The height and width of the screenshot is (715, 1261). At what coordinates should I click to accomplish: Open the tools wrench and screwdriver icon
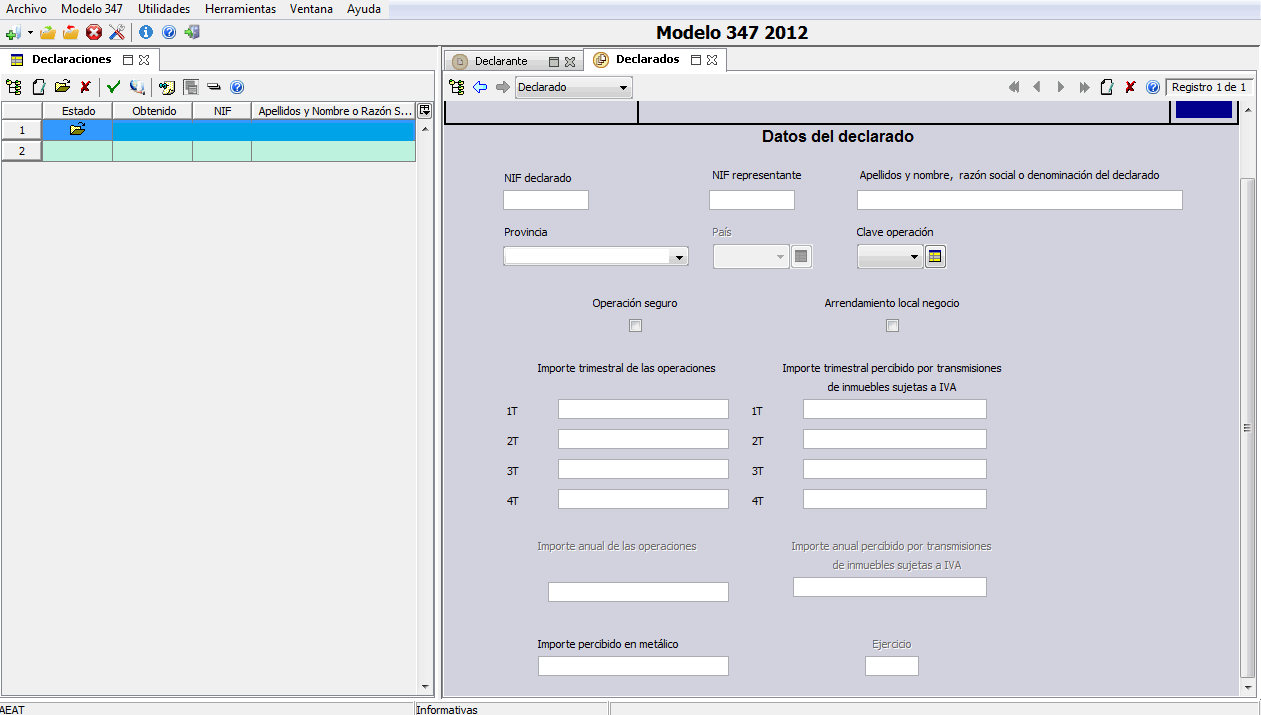(x=117, y=32)
